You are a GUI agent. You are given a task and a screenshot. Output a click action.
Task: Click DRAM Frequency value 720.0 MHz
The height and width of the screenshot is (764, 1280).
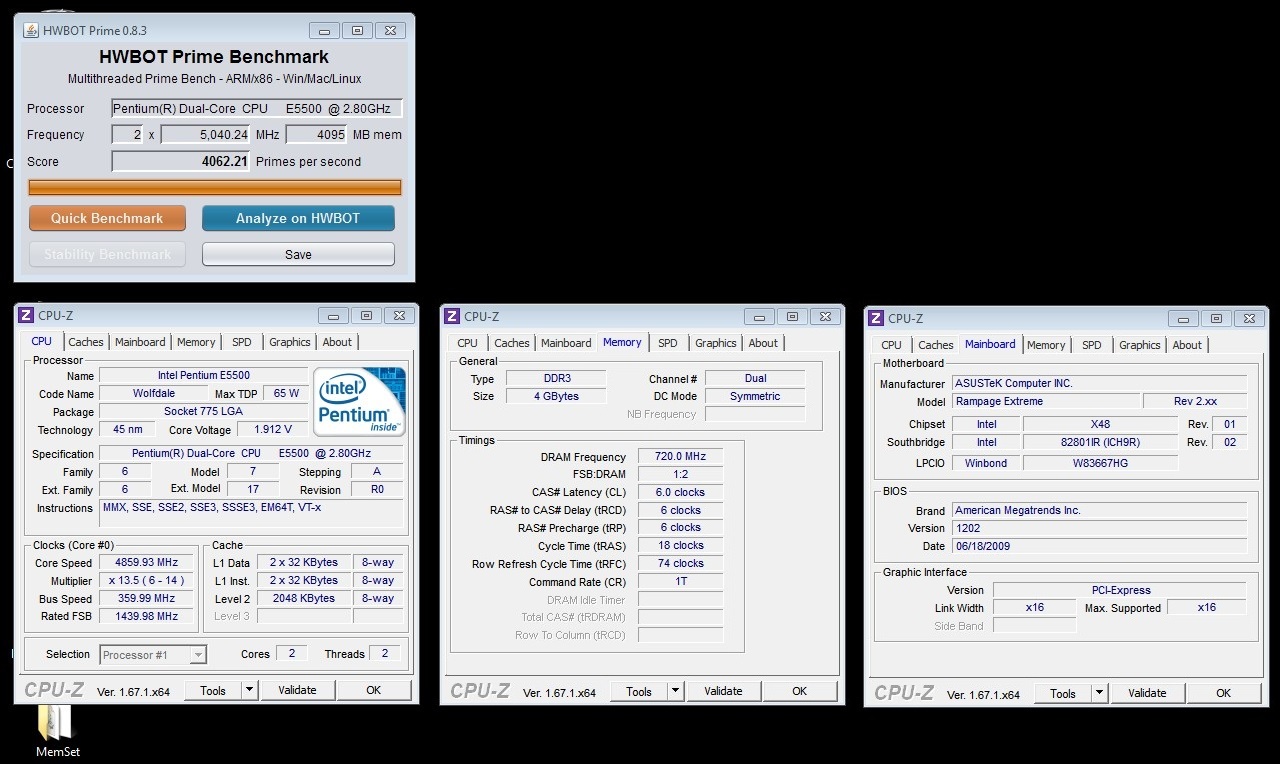pyautogui.click(x=681, y=456)
